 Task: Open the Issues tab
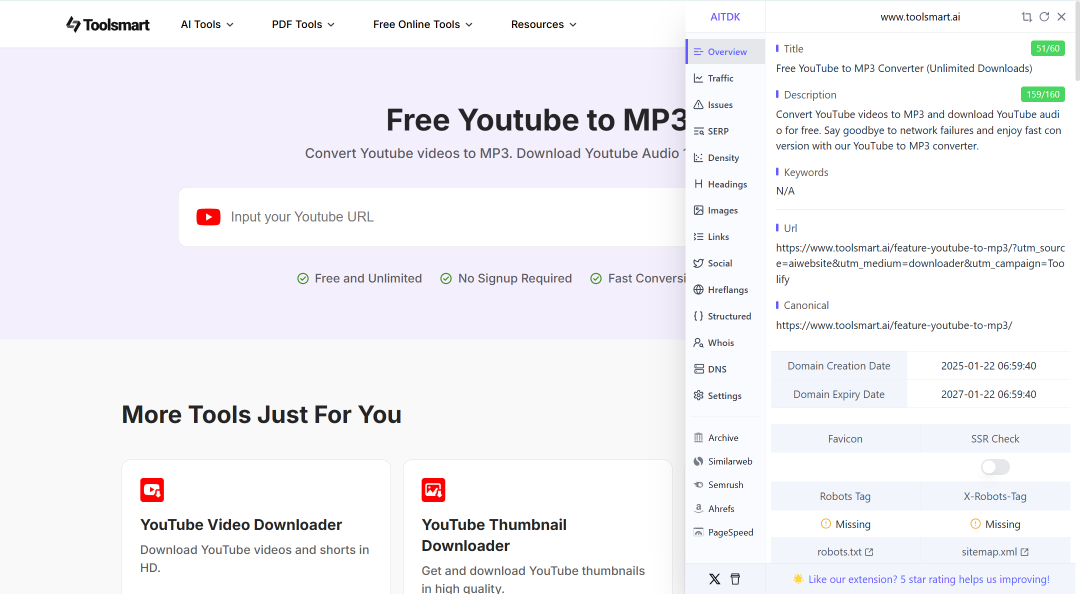pyautogui.click(x=726, y=105)
